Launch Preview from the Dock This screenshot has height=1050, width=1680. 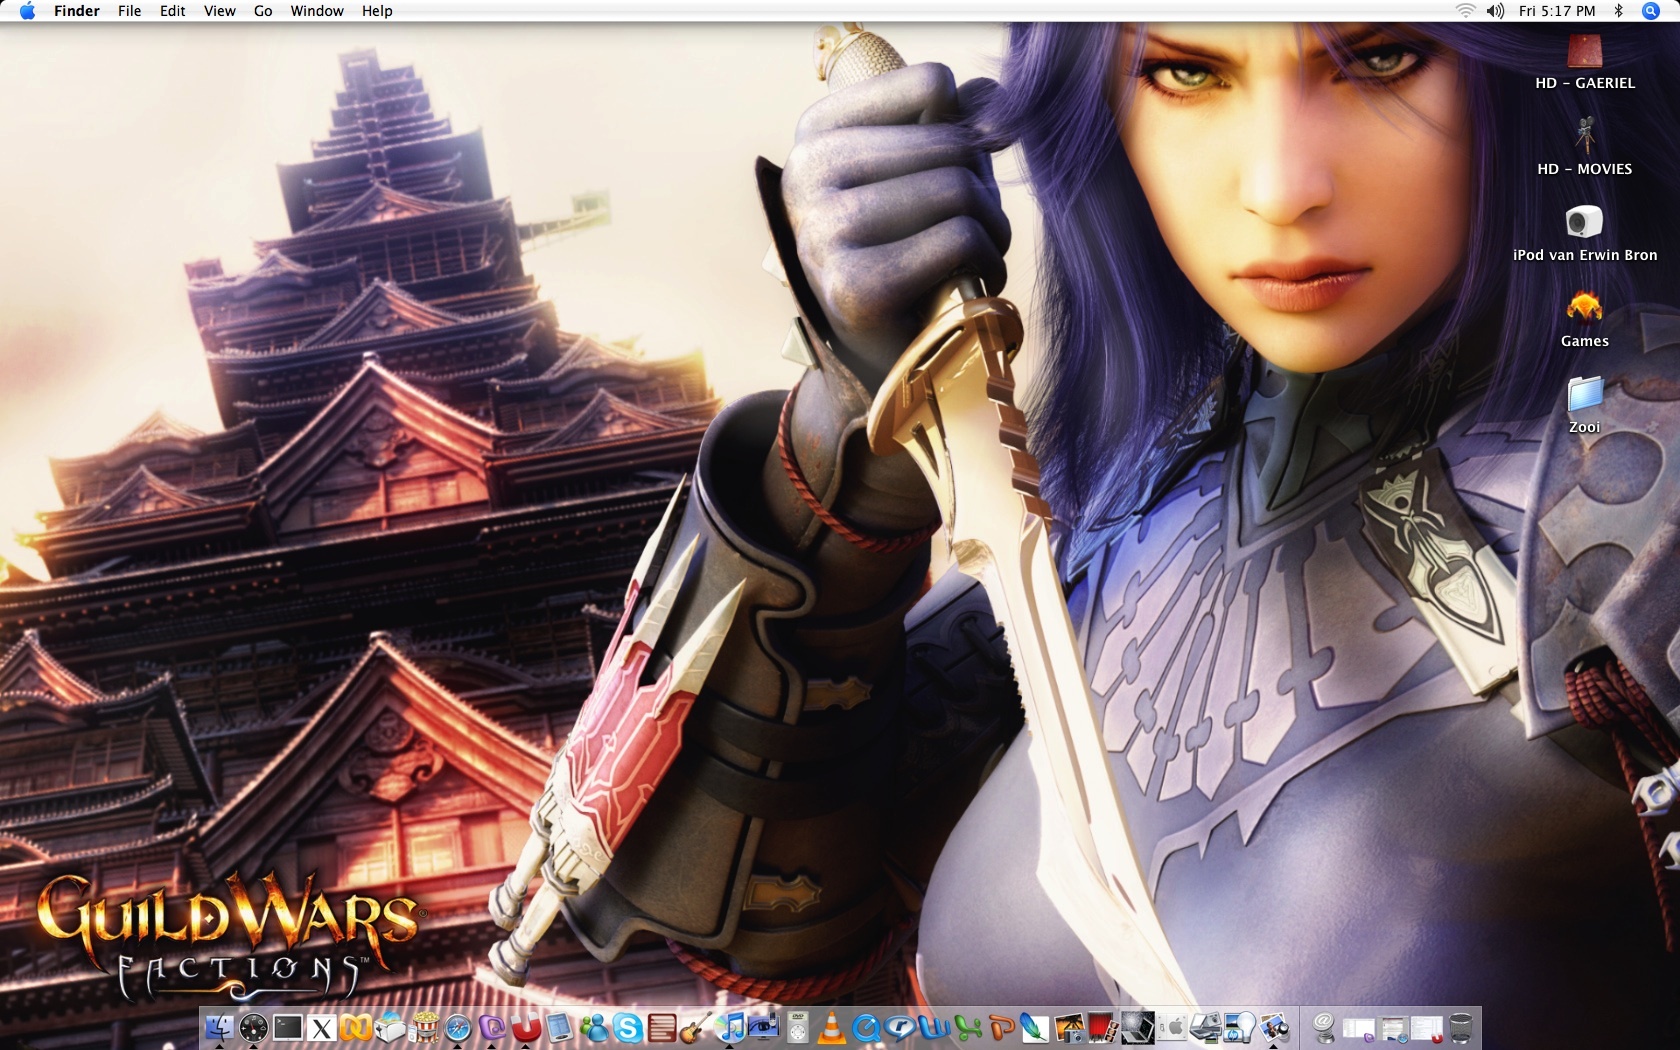[1274, 1027]
